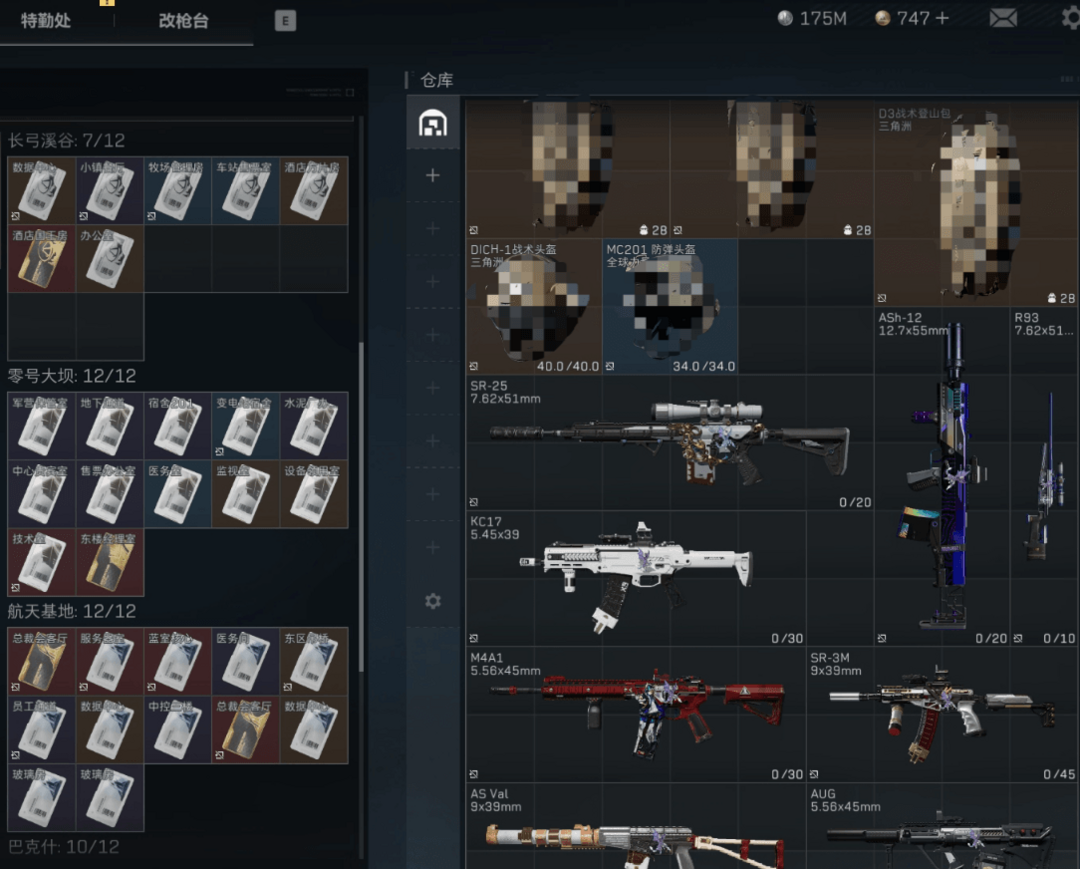
Task: Select the main warehouse stash icon
Action: pos(433,123)
